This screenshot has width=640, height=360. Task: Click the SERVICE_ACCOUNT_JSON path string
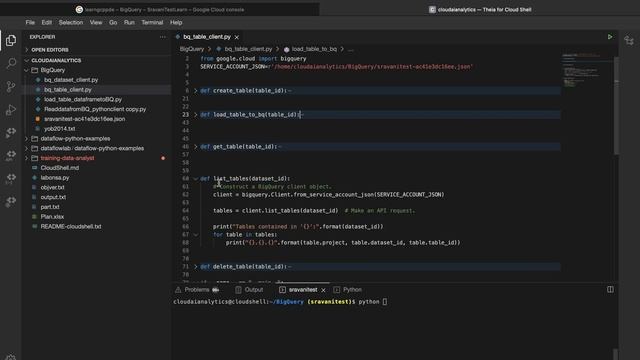coord(371,67)
